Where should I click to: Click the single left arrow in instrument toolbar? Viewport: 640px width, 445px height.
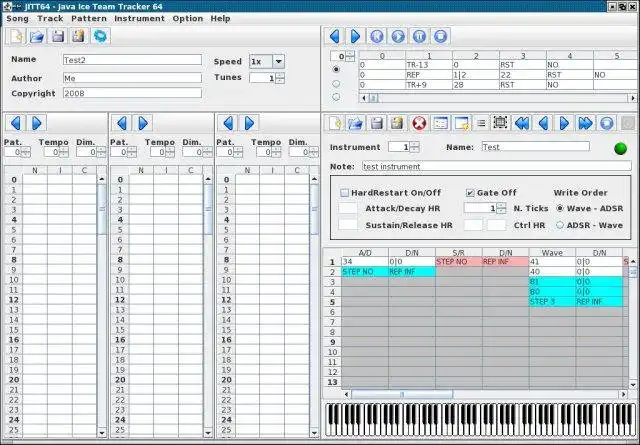543,123
